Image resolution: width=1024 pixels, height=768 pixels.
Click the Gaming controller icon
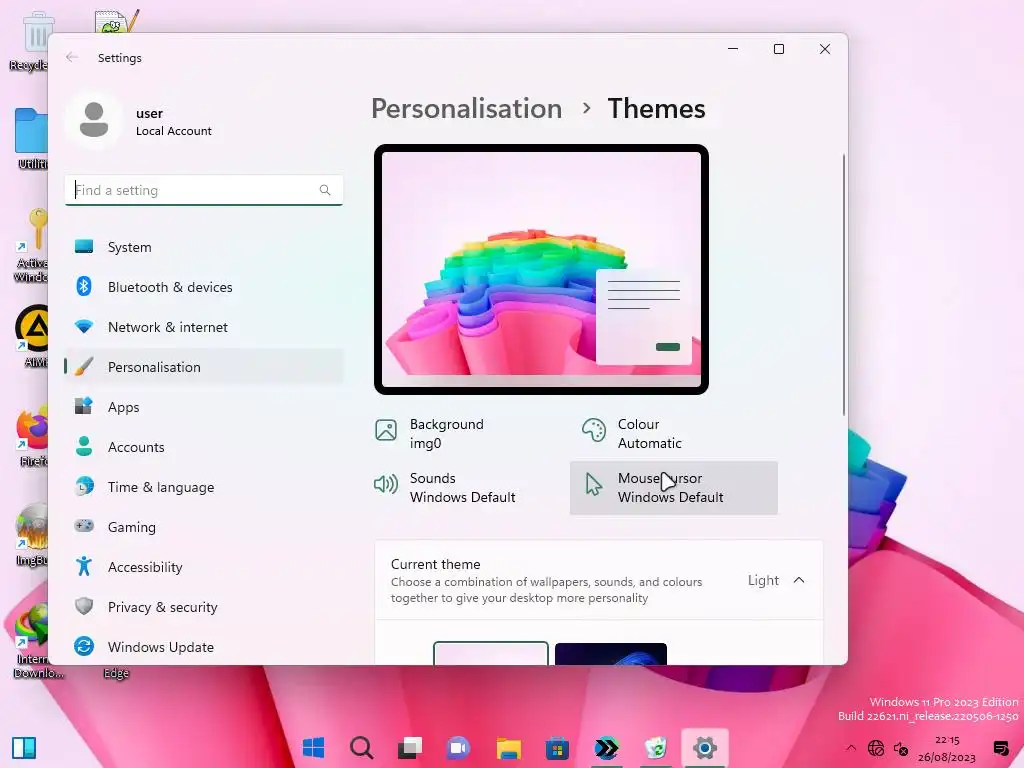pyautogui.click(x=84, y=526)
